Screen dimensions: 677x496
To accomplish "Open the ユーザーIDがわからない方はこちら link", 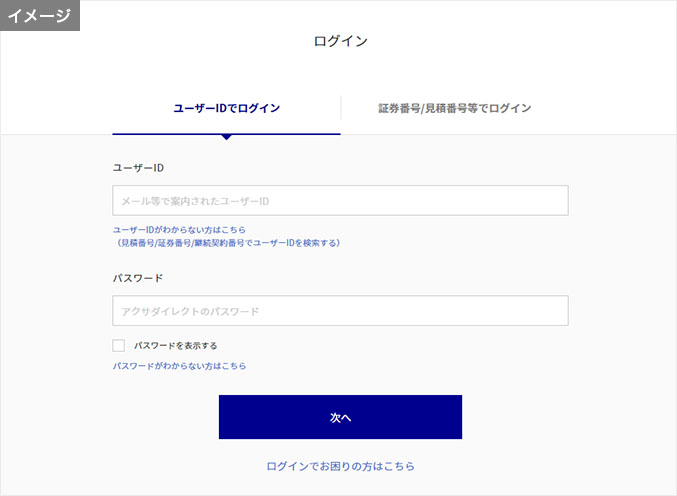I will [x=179, y=229].
